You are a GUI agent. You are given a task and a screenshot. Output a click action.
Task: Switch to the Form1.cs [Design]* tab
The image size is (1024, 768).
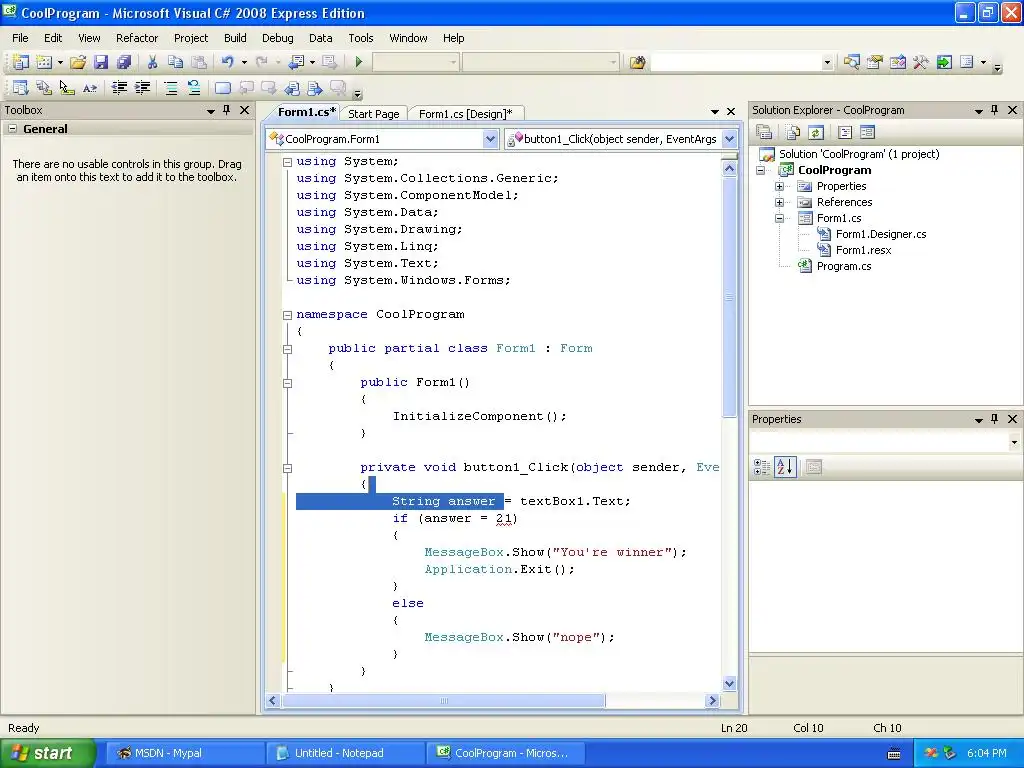coord(466,114)
